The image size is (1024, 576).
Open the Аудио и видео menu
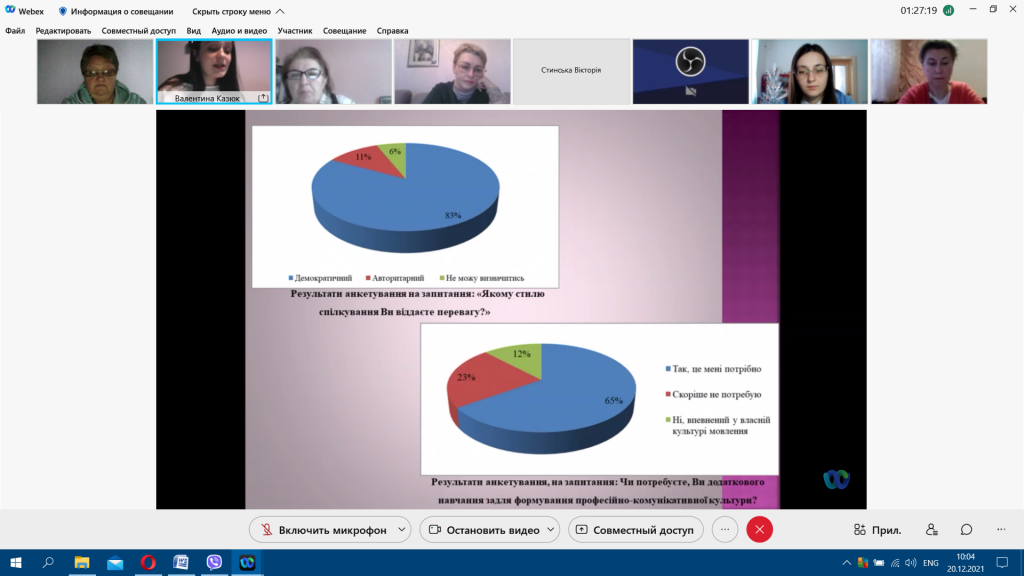(239, 31)
